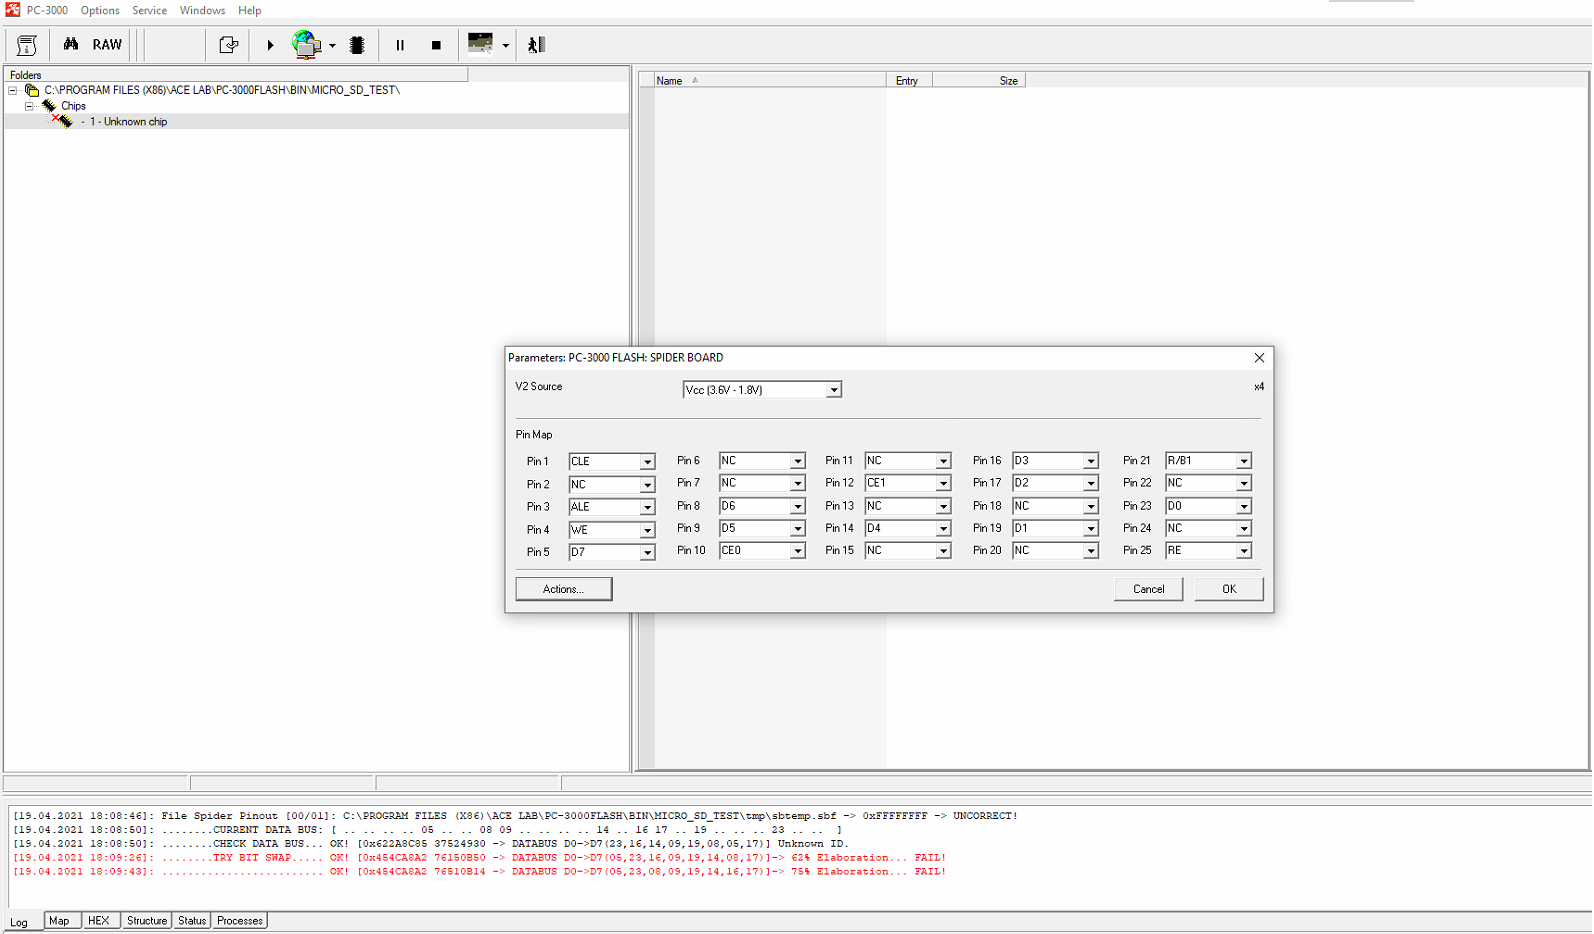1594x934 pixels.
Task: Click the RAW toolbar button
Action: (107, 45)
